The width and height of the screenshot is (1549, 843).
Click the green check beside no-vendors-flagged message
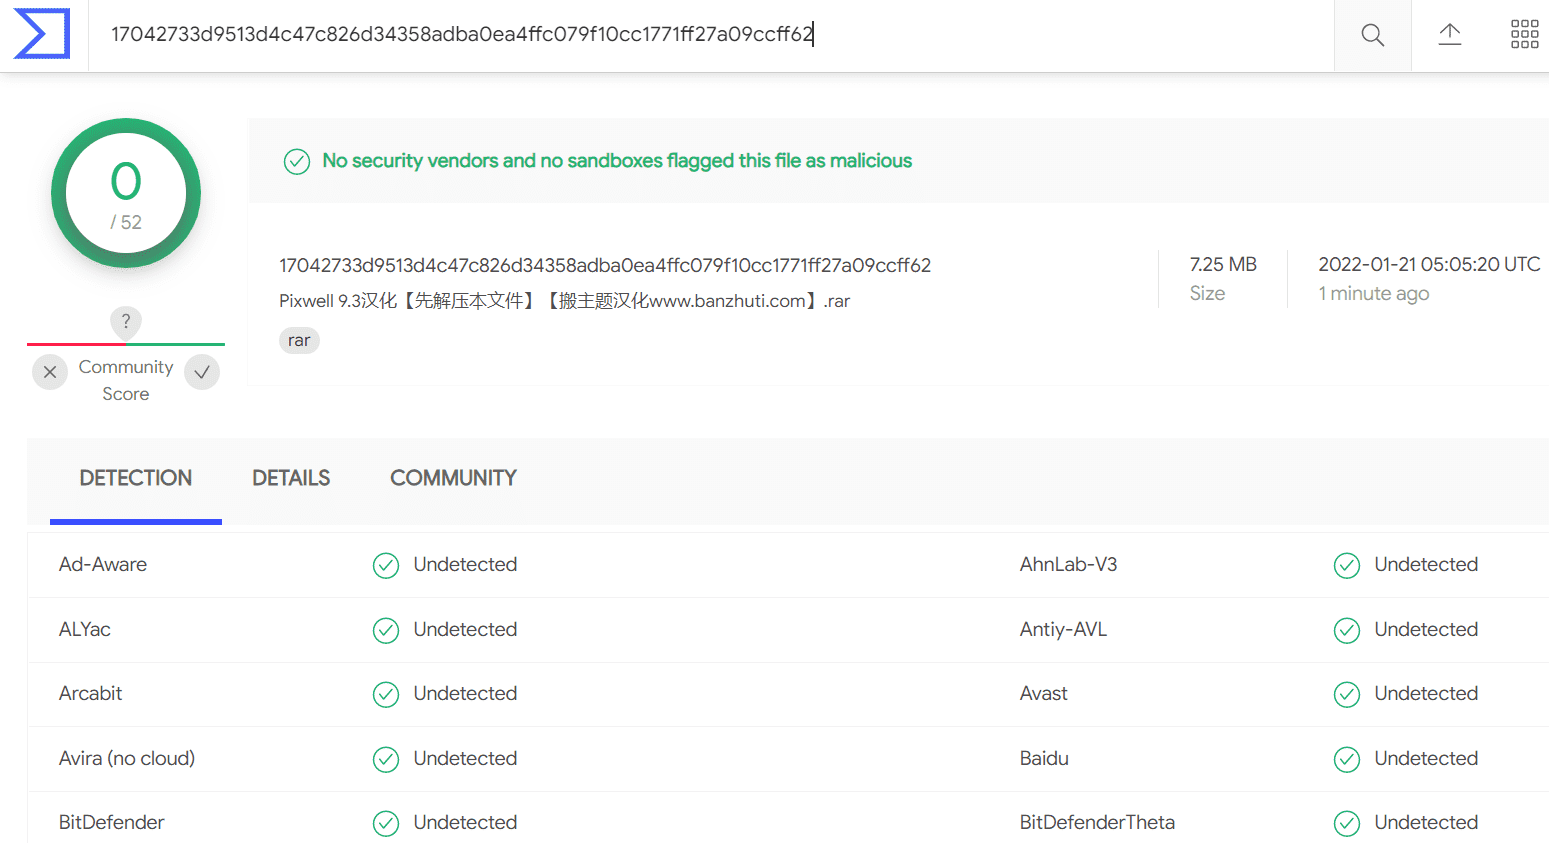coord(297,161)
